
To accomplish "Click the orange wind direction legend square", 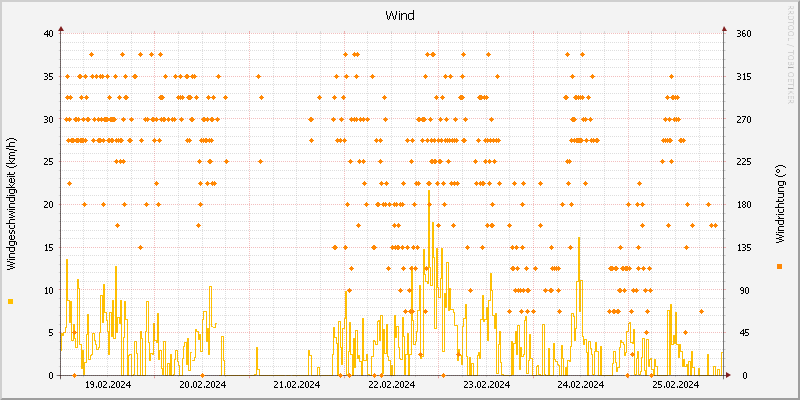I will 779,266.
